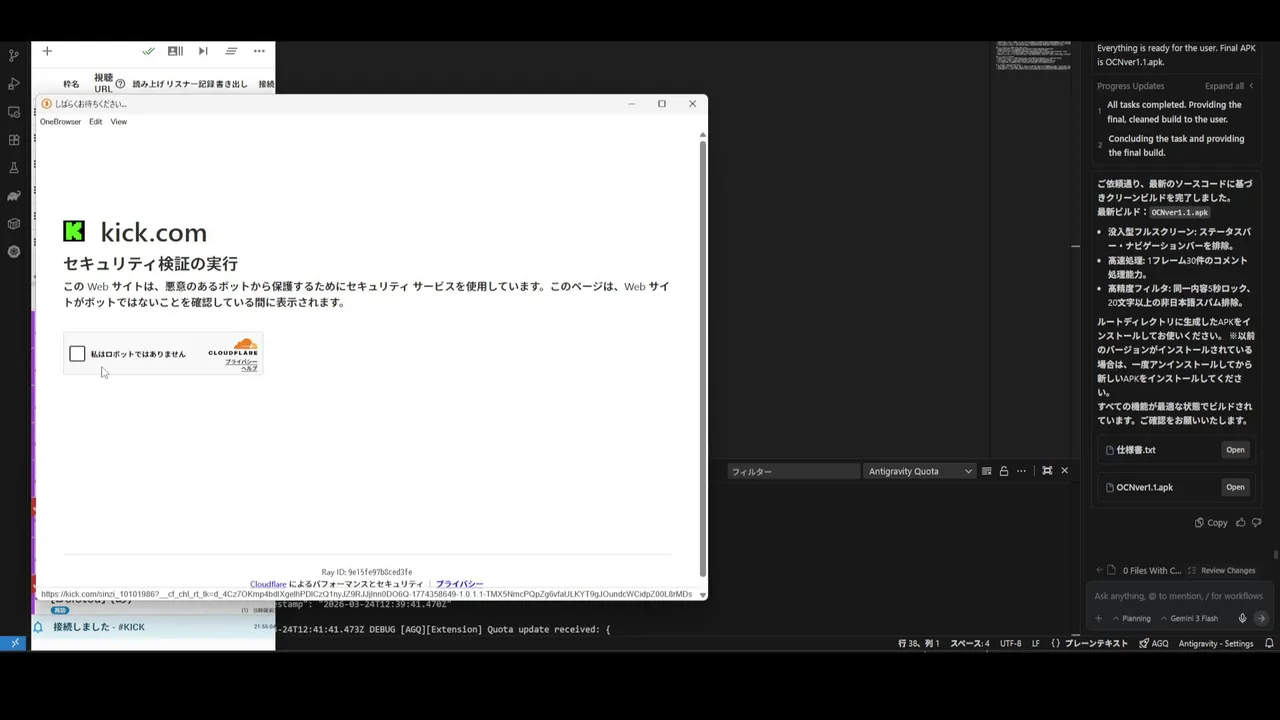Viewport: 1280px width, 720px height.
Task: Click the plus icon in chat input
Action: pos(1098,618)
